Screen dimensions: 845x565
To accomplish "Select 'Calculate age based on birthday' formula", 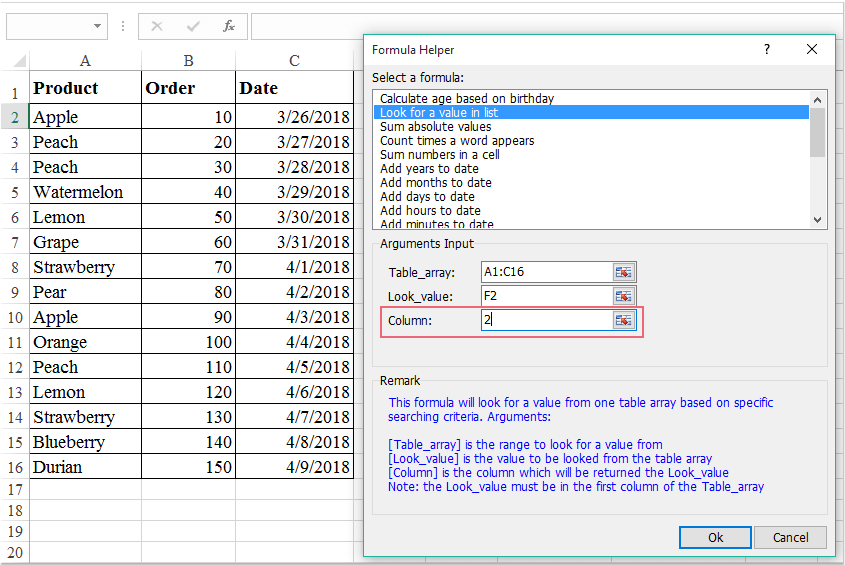I will (x=591, y=98).
